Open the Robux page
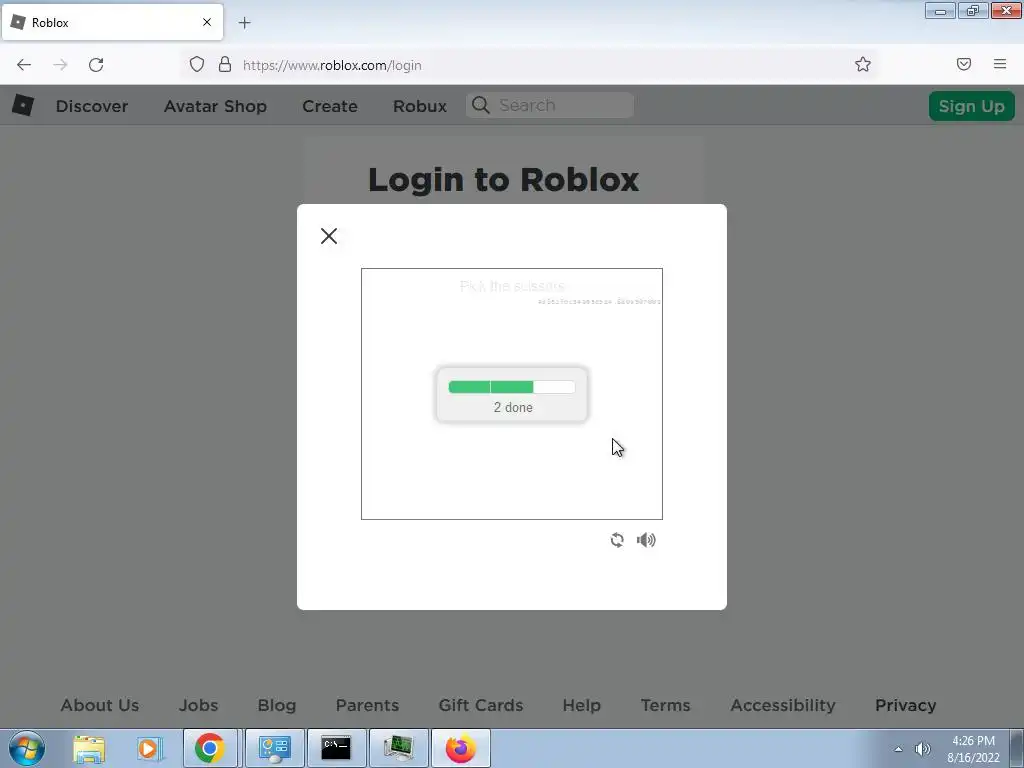This screenshot has height=768, width=1024. 420,106
